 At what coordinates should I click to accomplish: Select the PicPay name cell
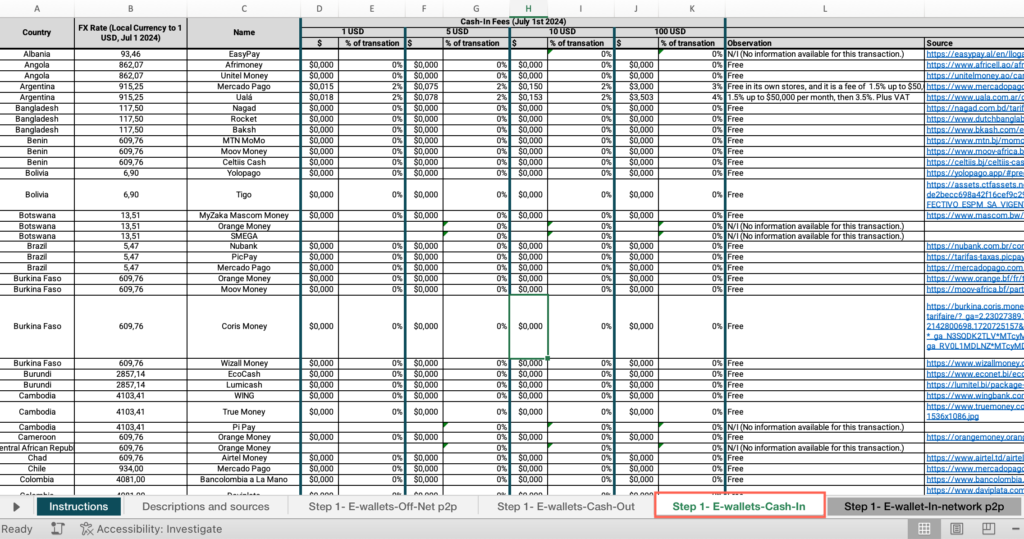coord(244,257)
